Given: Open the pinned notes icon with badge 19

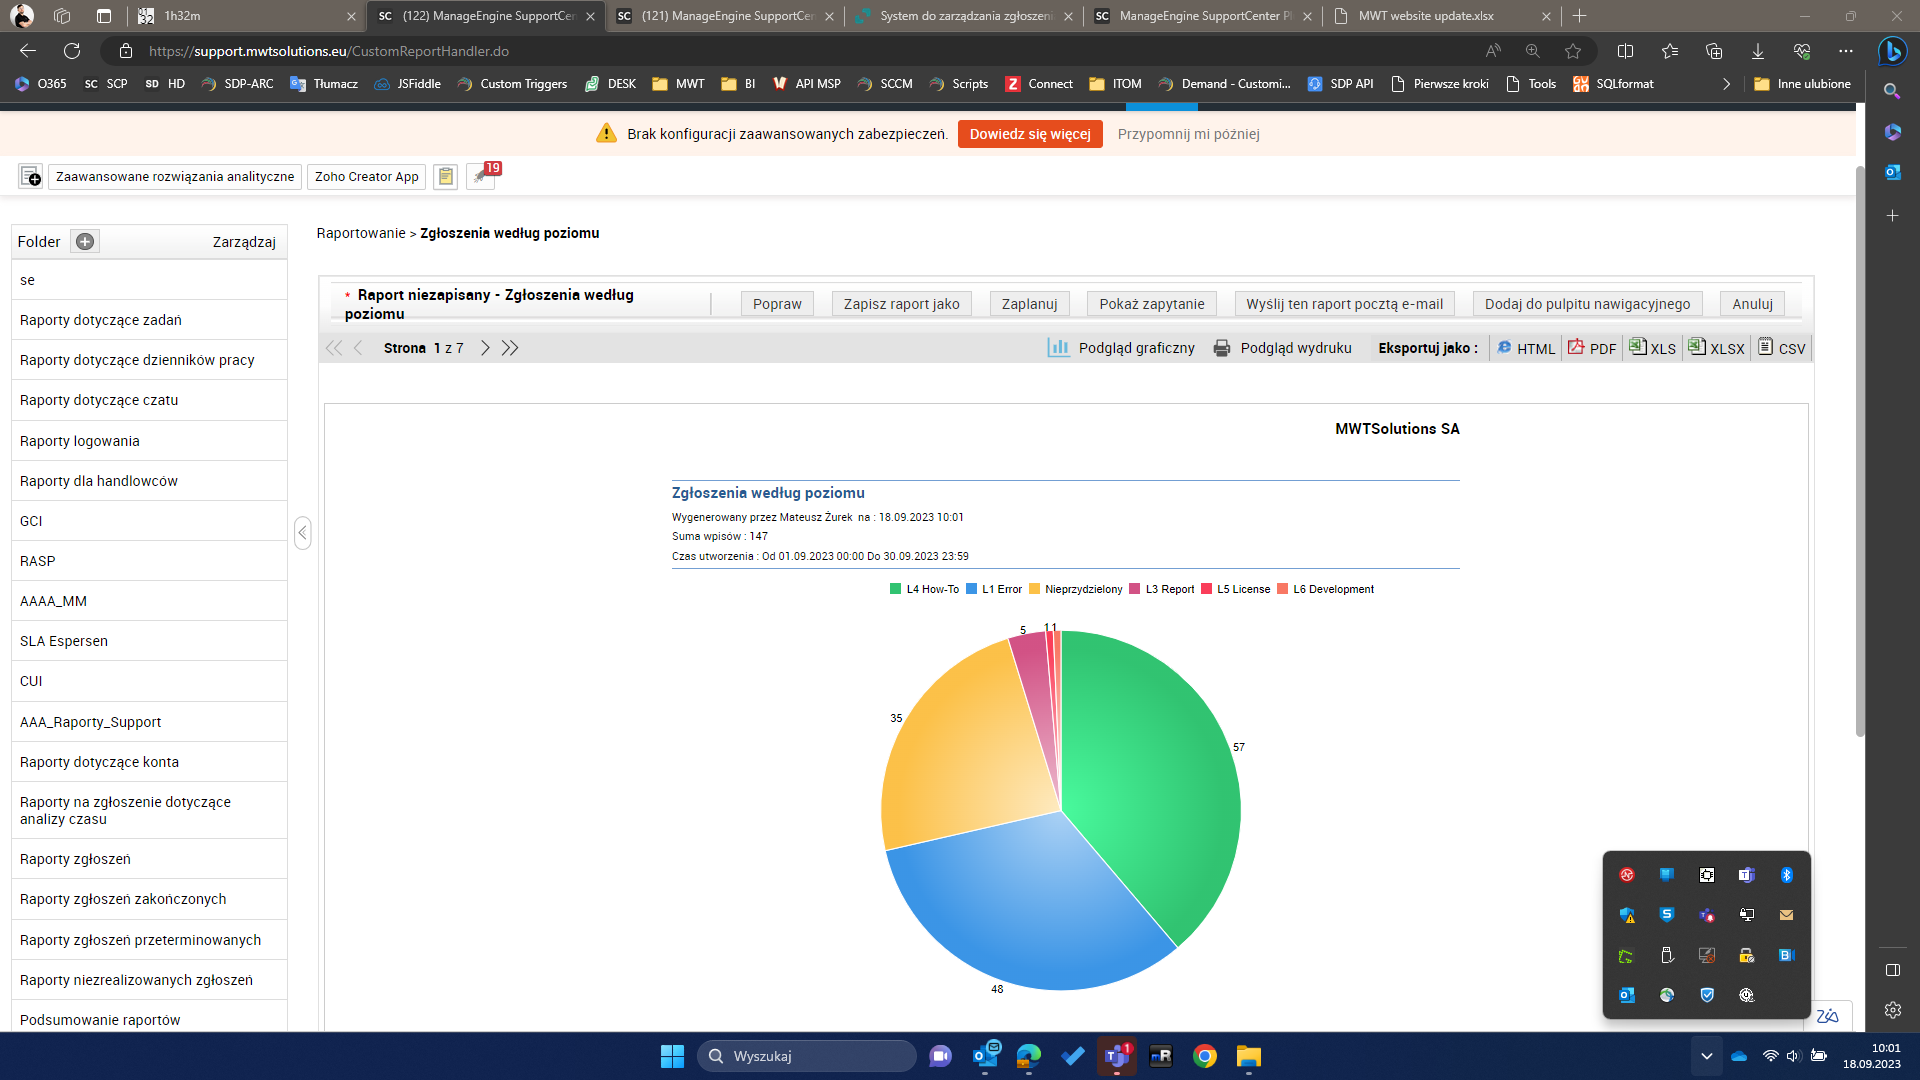Looking at the screenshot, I should (481, 177).
